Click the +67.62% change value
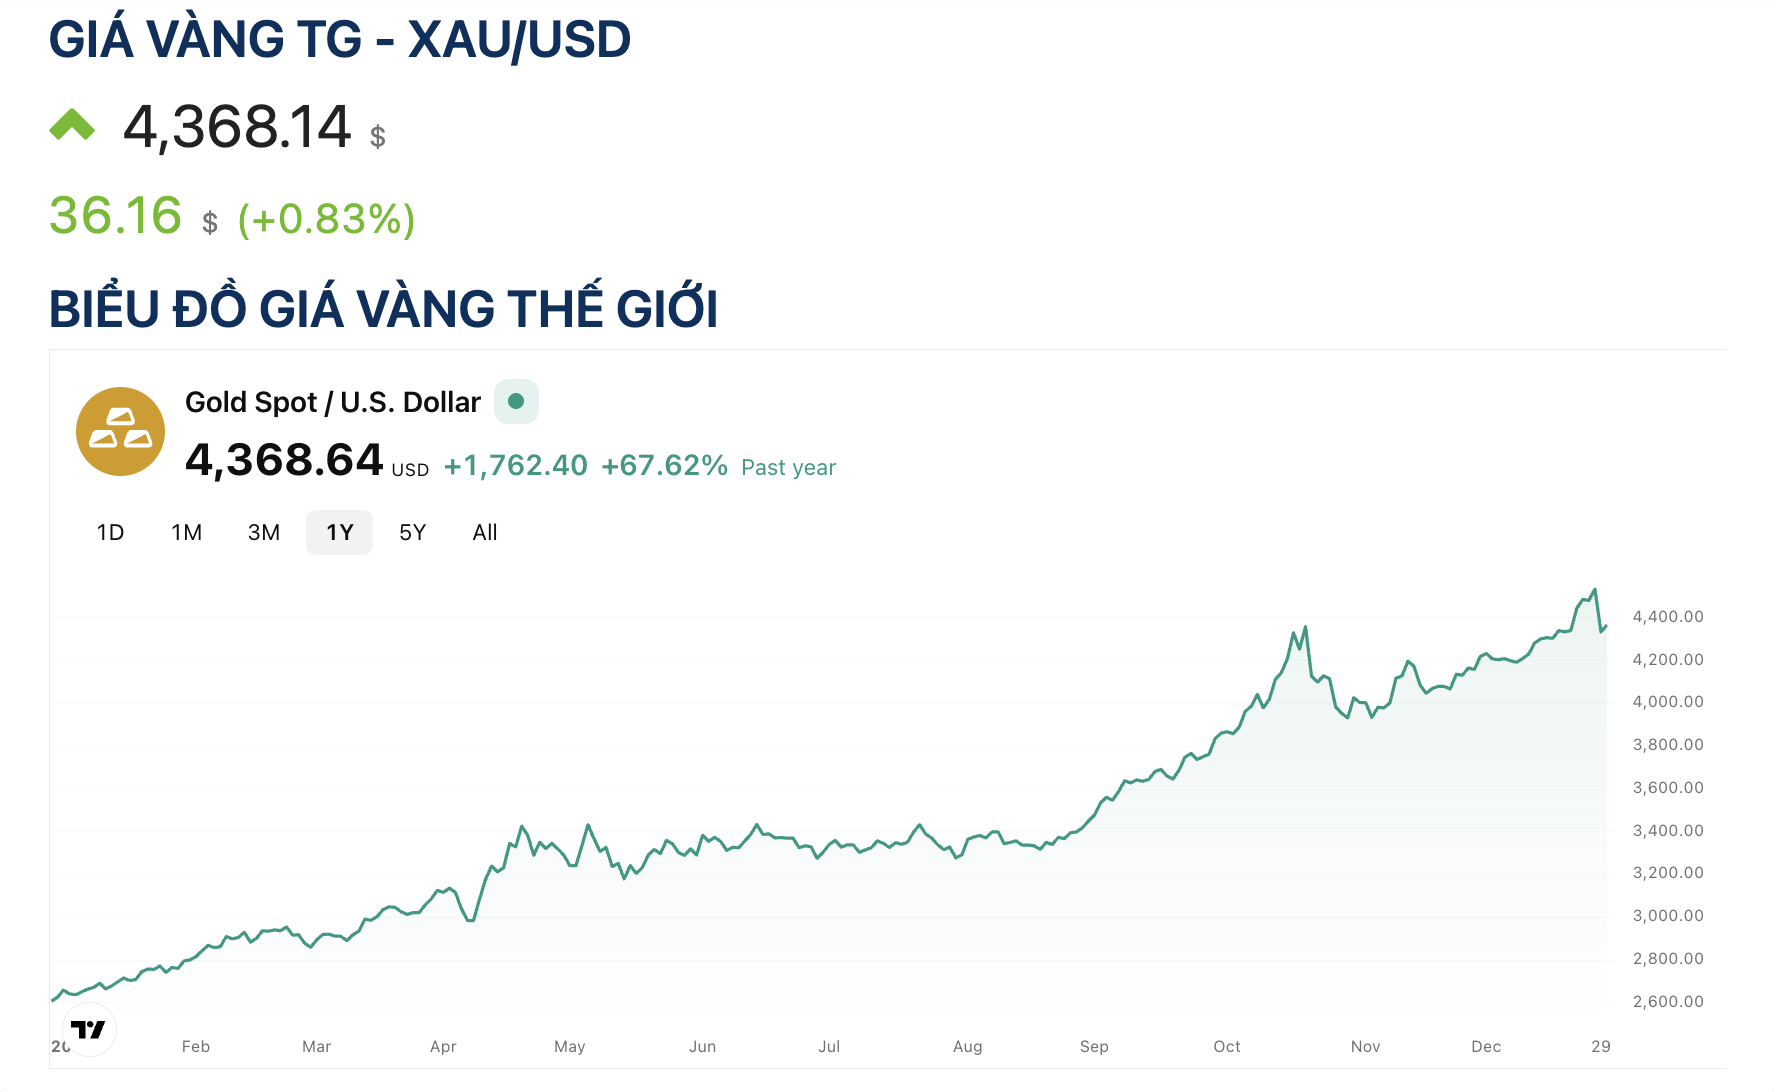 pyautogui.click(x=664, y=466)
